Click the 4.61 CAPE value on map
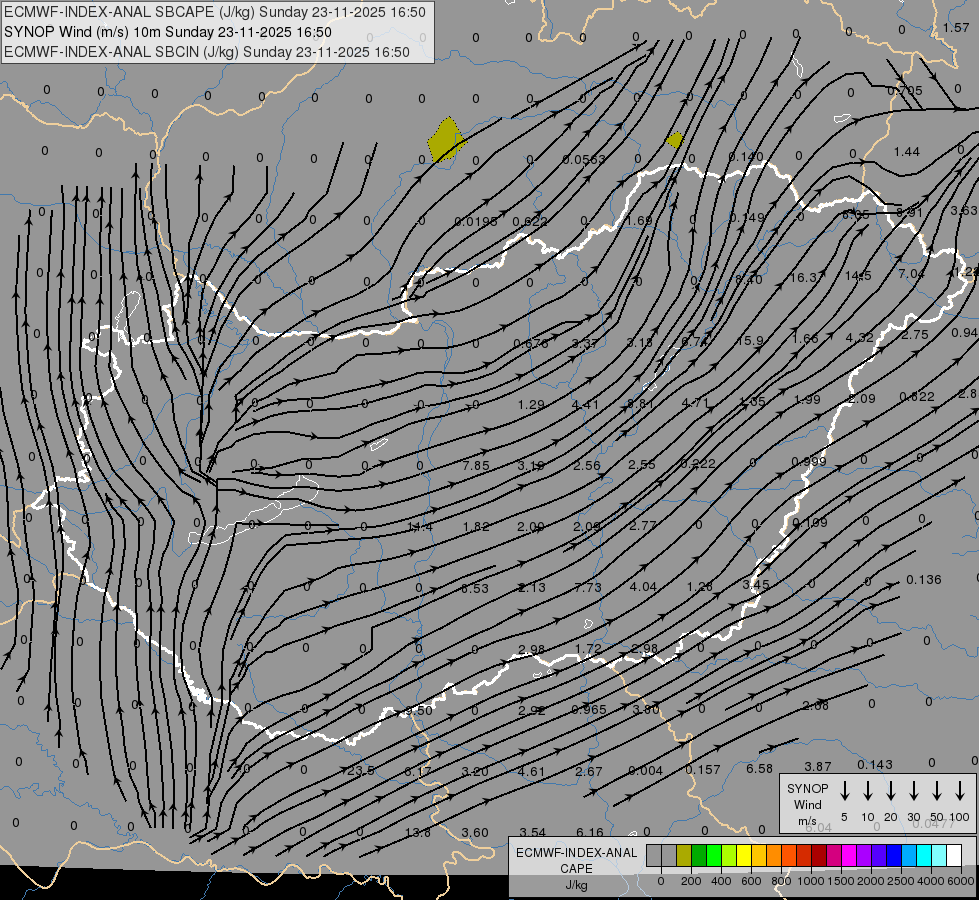The width and height of the screenshot is (979, 900). [531, 771]
